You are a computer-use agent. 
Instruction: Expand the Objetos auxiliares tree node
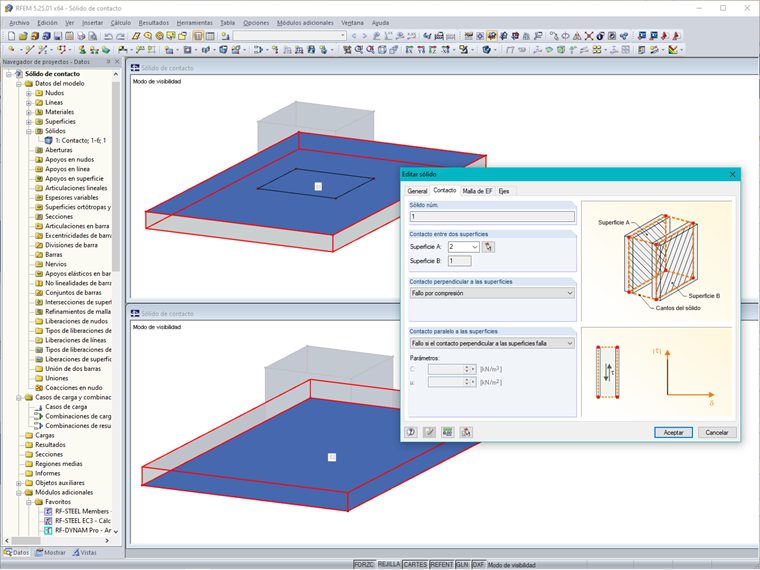[x=19, y=483]
